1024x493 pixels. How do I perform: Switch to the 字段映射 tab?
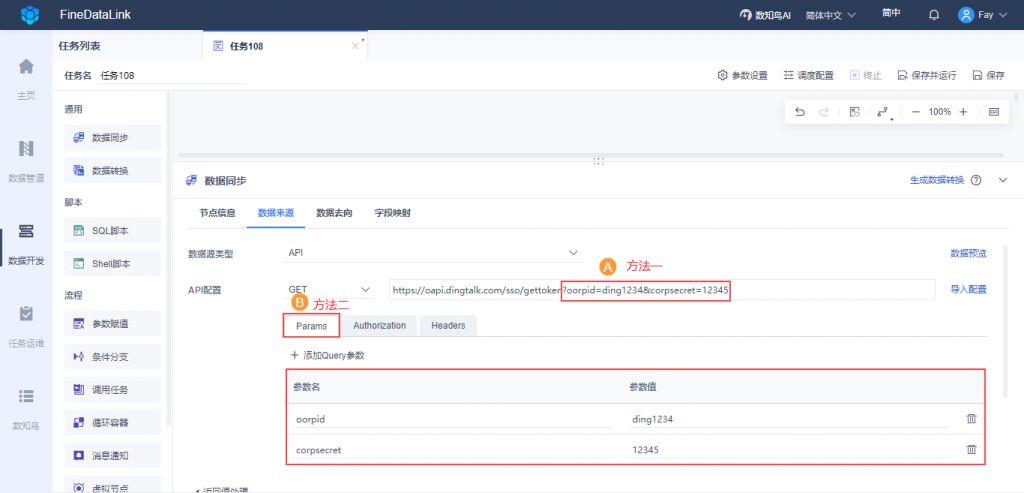(392, 213)
